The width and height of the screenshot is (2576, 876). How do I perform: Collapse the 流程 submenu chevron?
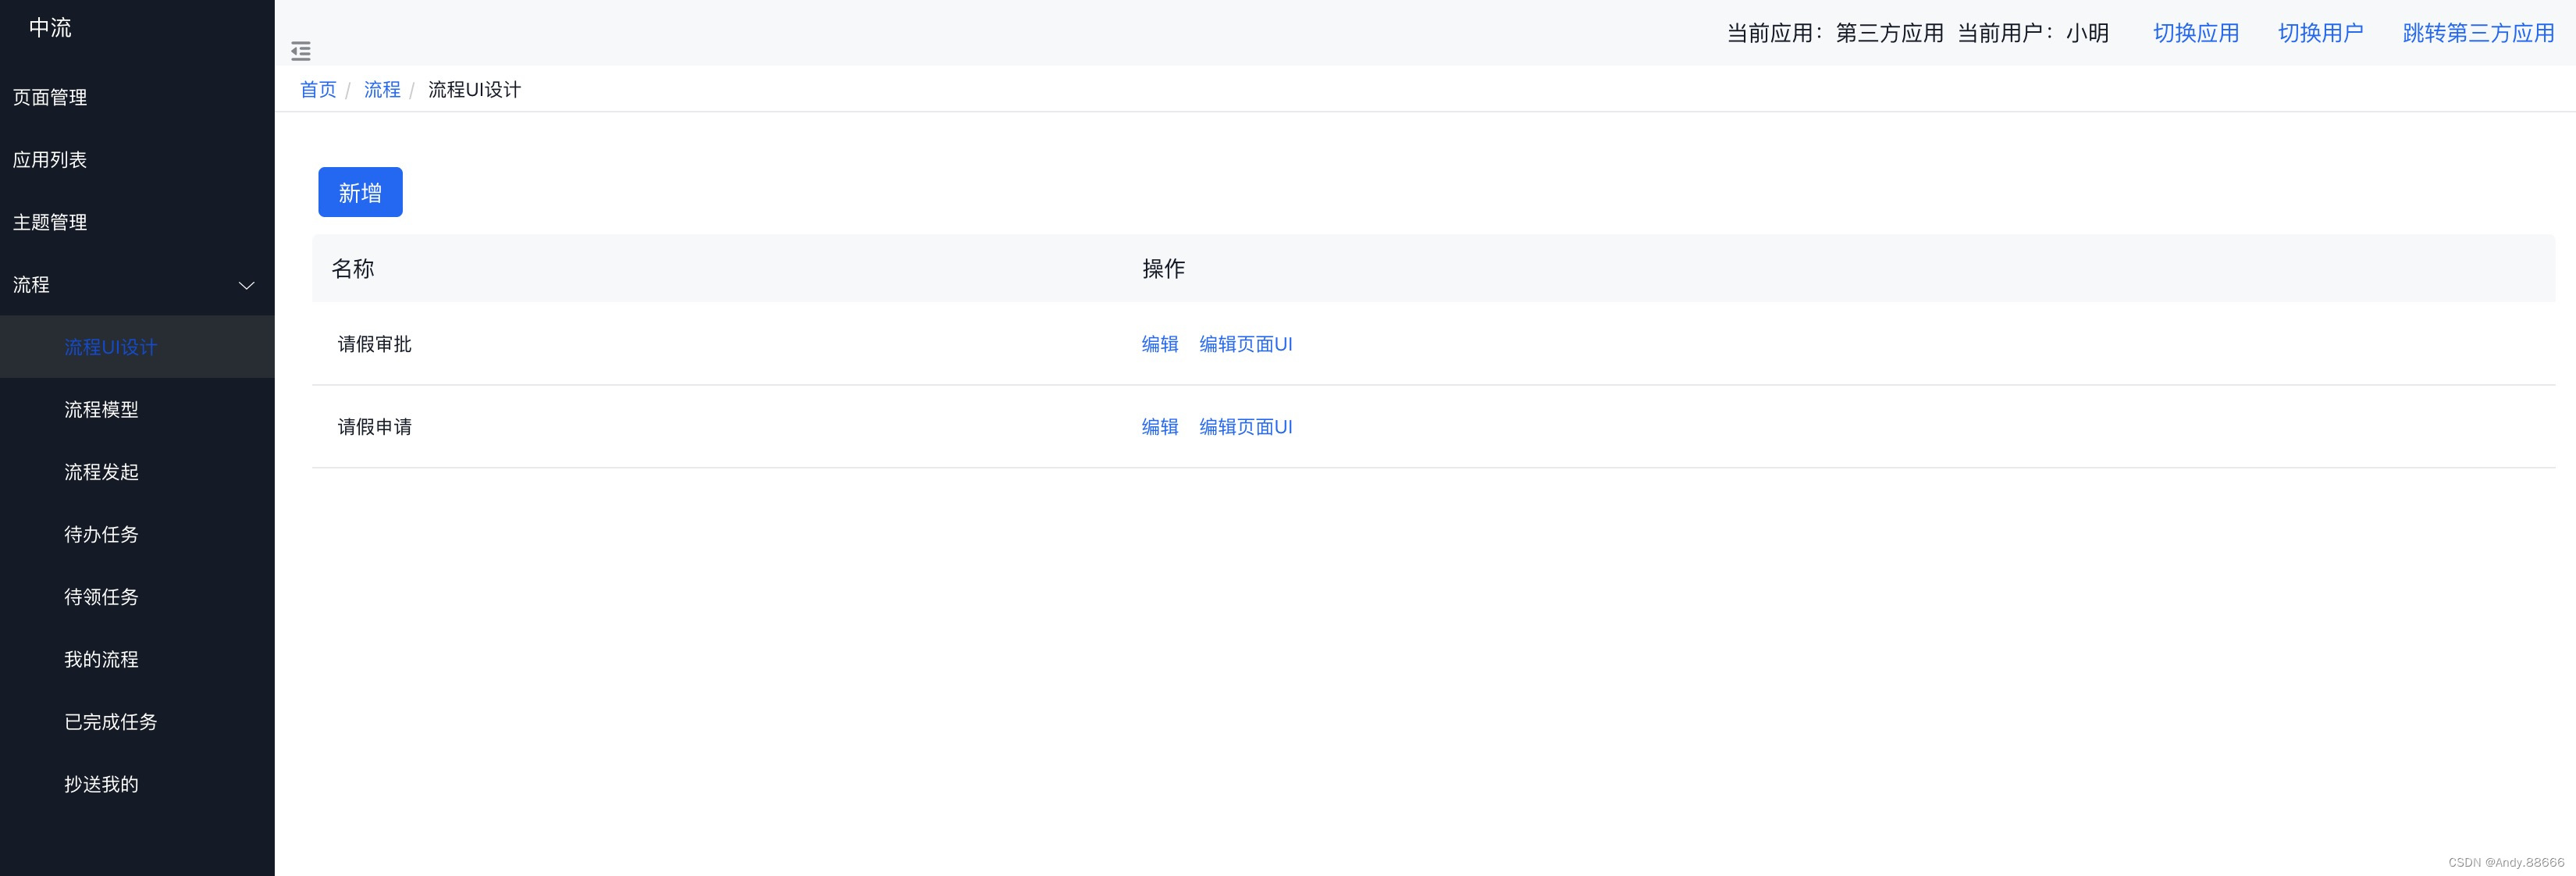tap(246, 286)
